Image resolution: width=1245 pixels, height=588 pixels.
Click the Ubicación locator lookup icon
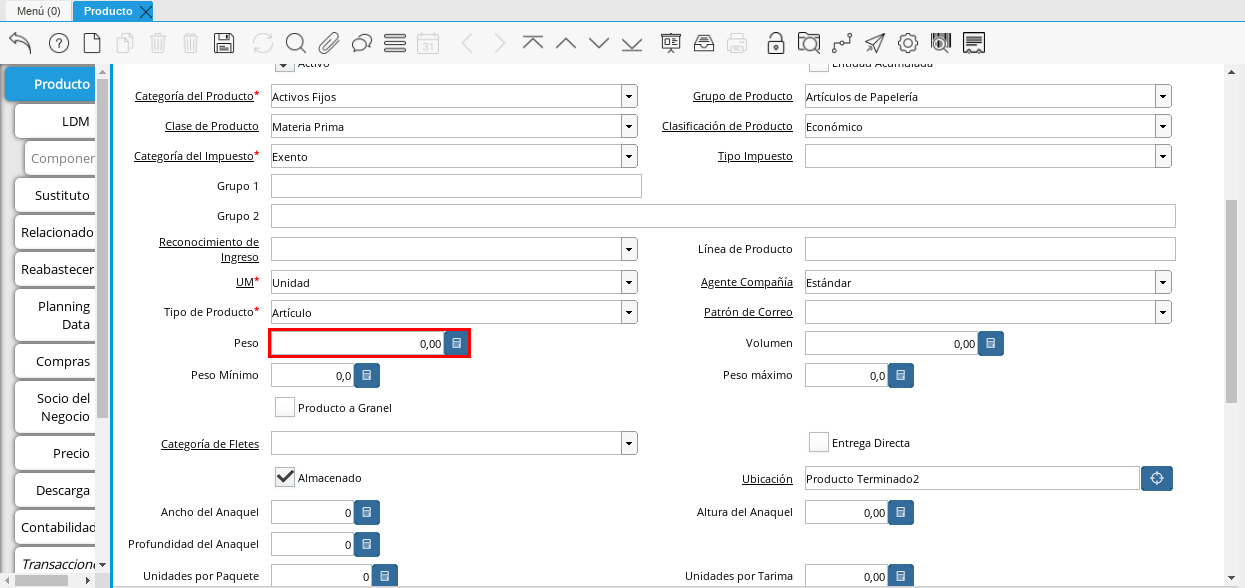point(1157,479)
